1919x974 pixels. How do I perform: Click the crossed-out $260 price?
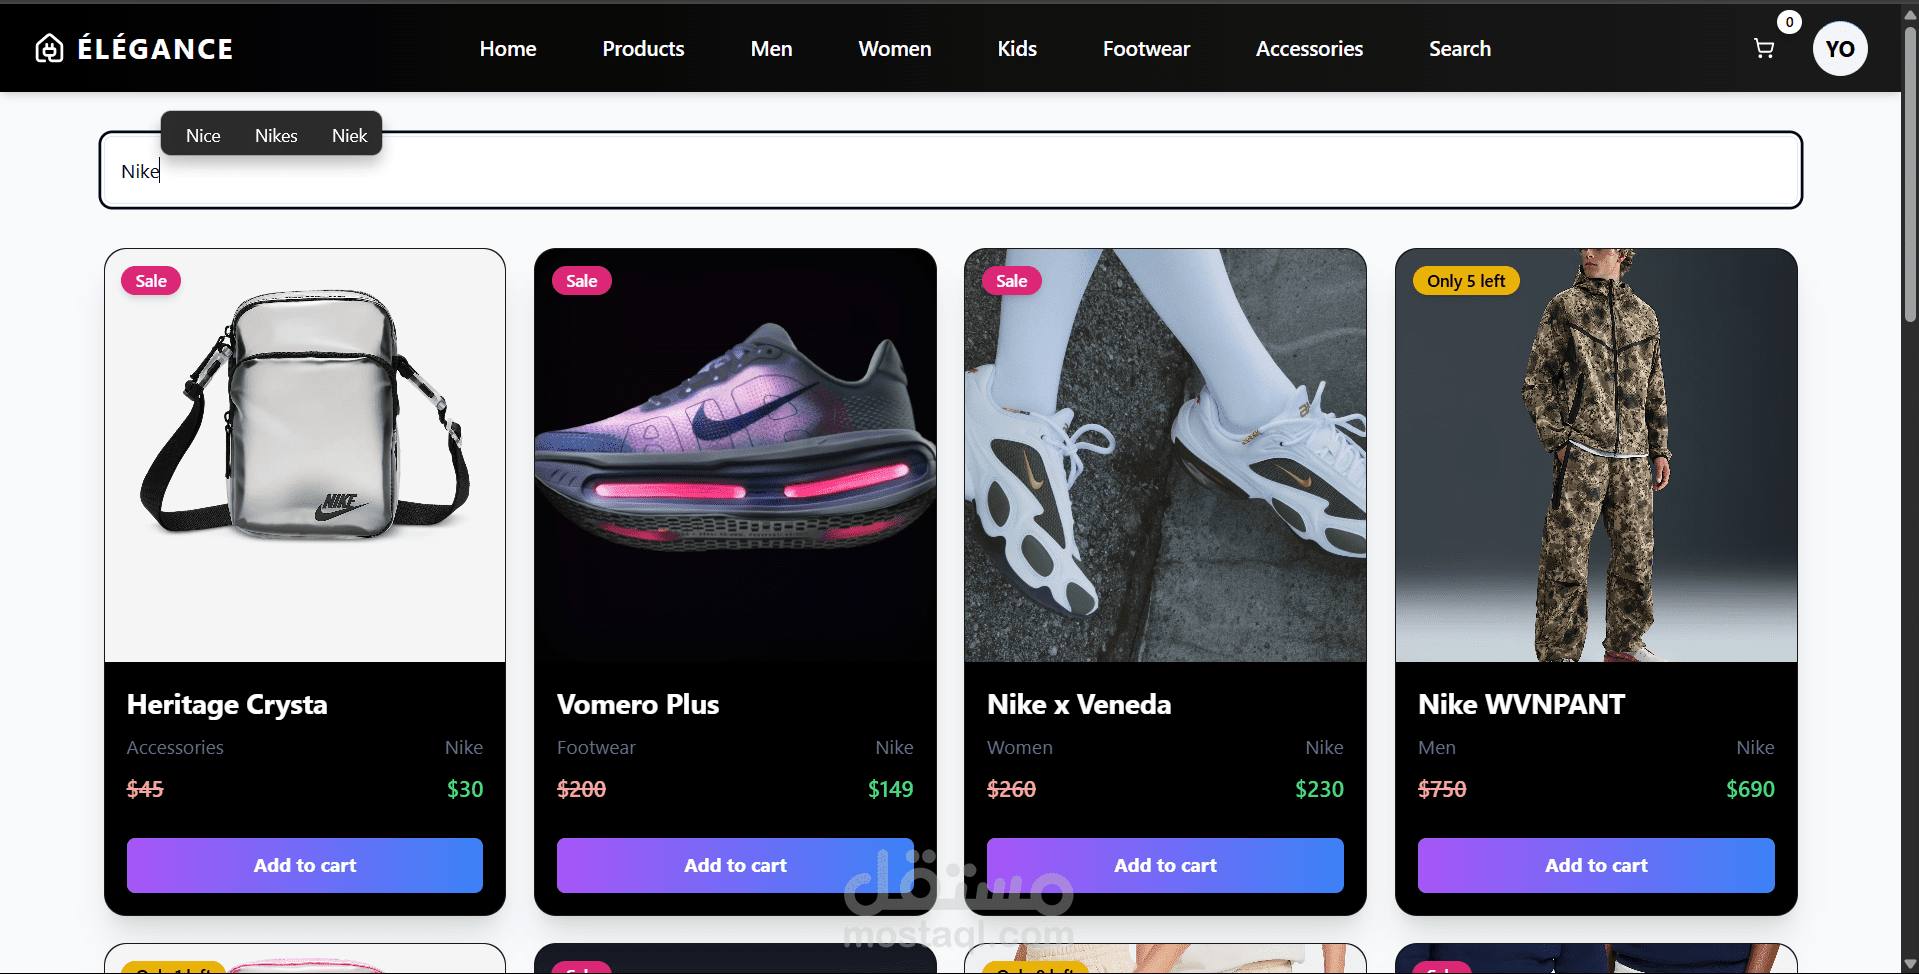(1011, 789)
